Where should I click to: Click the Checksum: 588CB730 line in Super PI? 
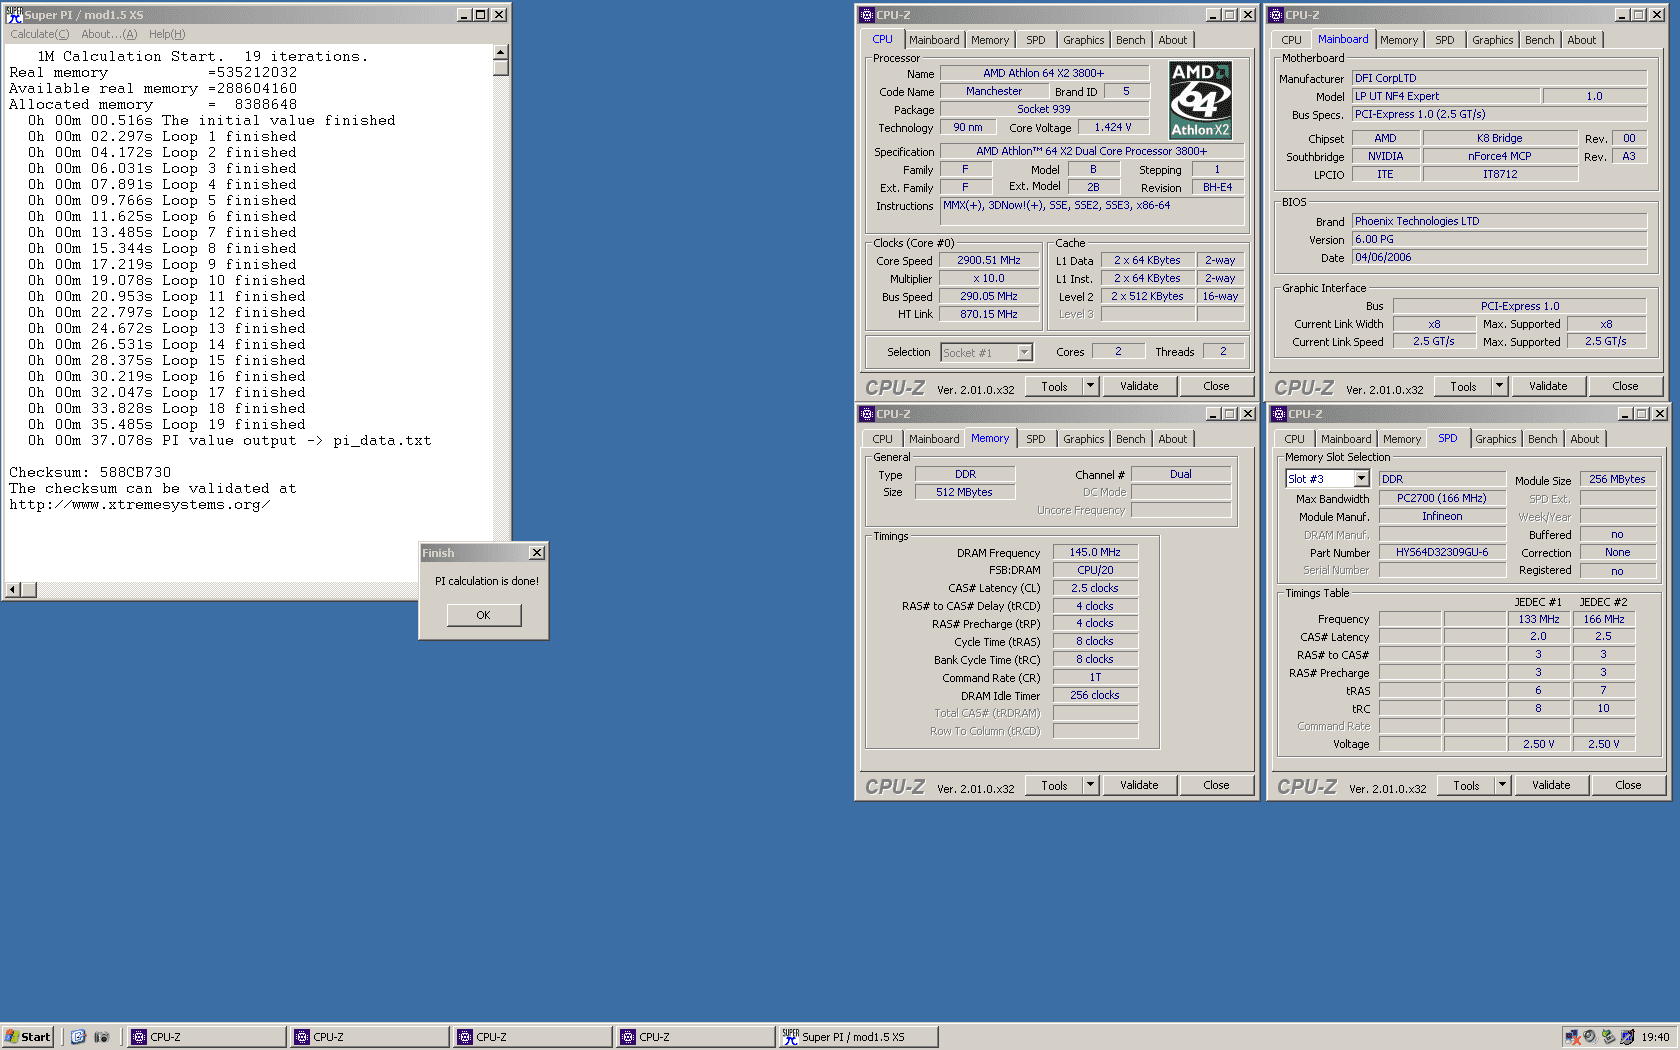click(x=90, y=472)
